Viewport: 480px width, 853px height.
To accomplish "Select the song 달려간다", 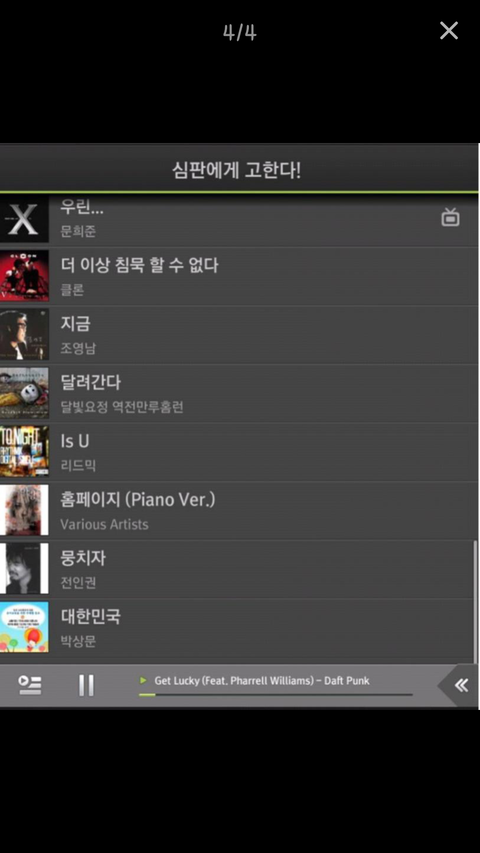I will 239,394.
